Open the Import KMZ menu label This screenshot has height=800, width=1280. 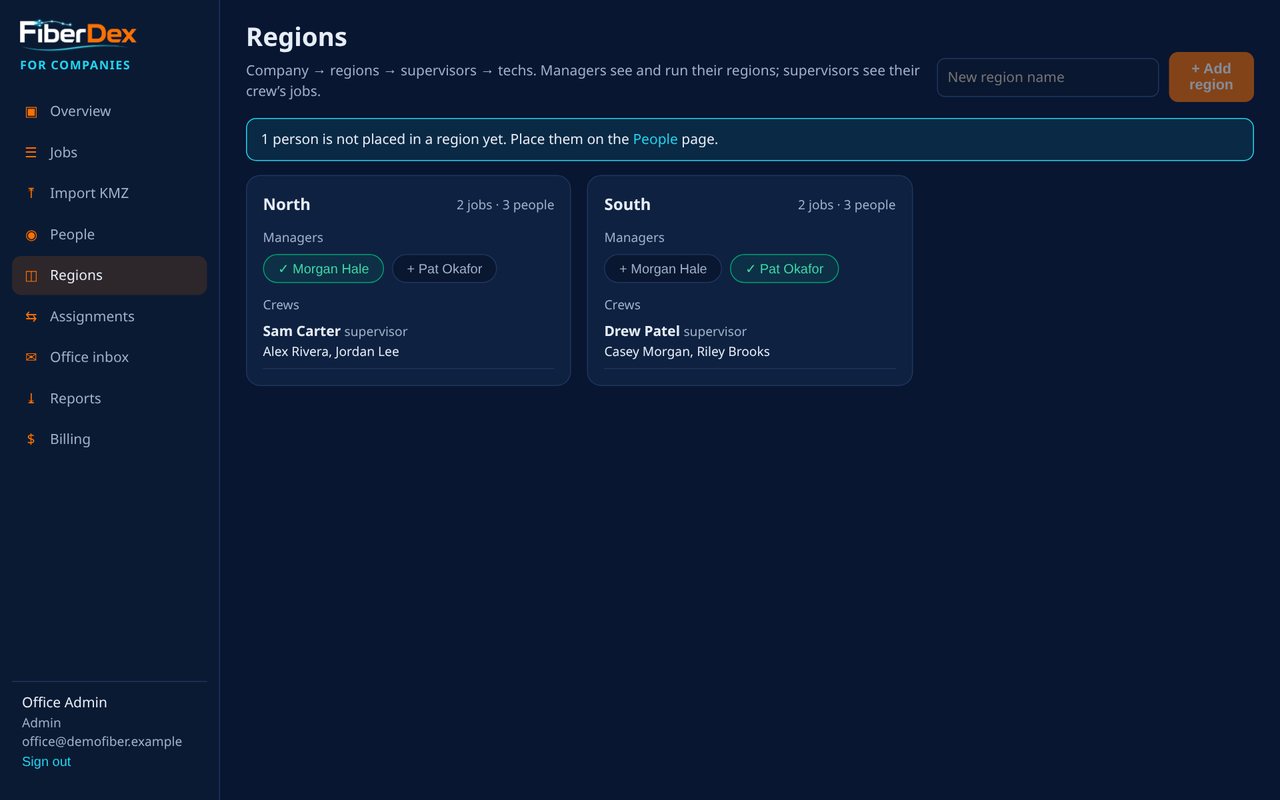pos(89,193)
